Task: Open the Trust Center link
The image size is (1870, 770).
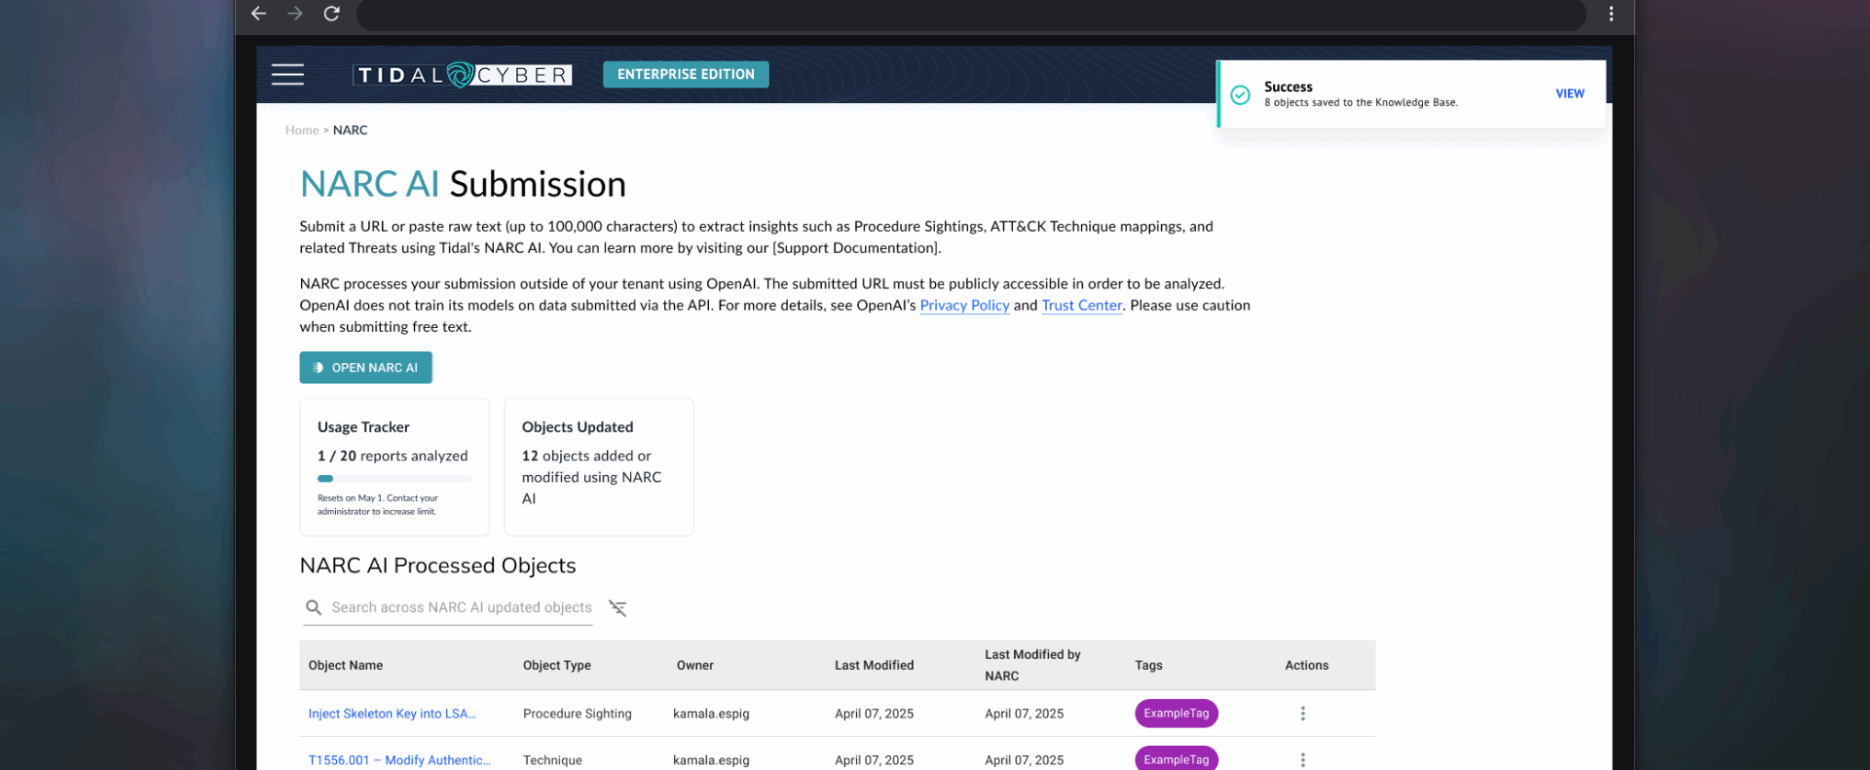Action: pos(1081,306)
